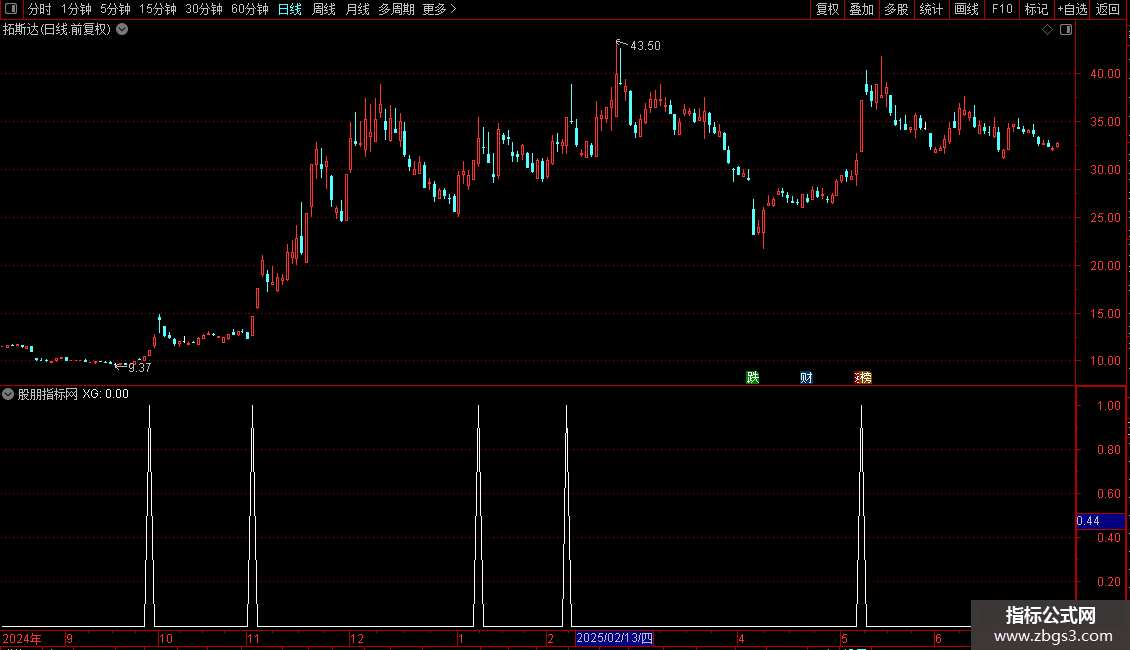Click the 叠加 overlay button
This screenshot has height=650, width=1130.
pyautogui.click(x=861, y=9)
